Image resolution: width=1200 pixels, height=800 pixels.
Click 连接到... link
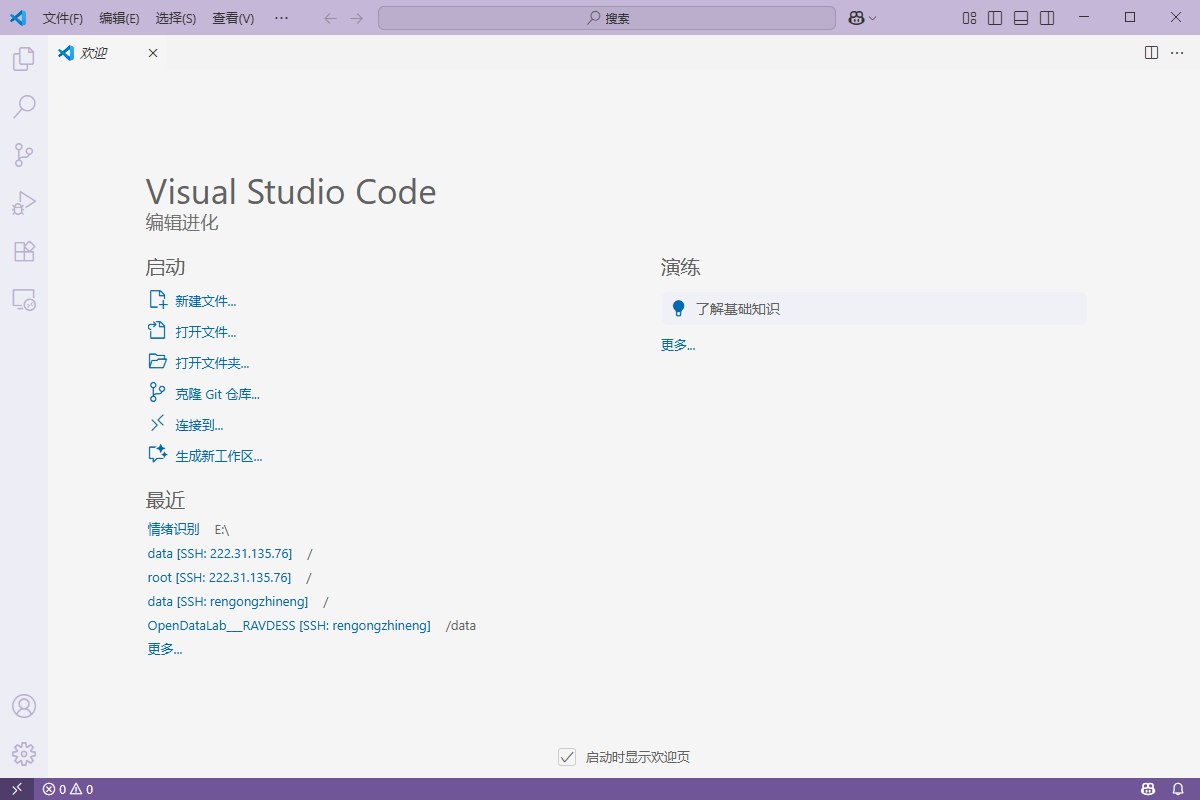(x=199, y=425)
